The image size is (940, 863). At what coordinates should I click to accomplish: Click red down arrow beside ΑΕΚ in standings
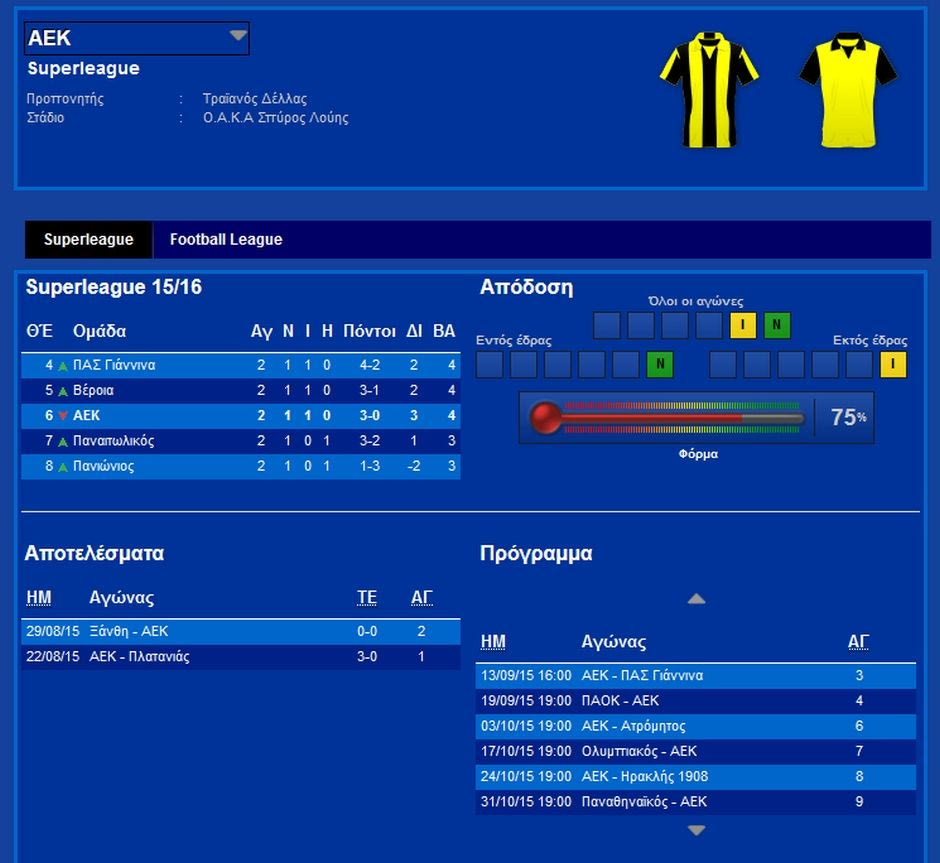click(x=63, y=416)
